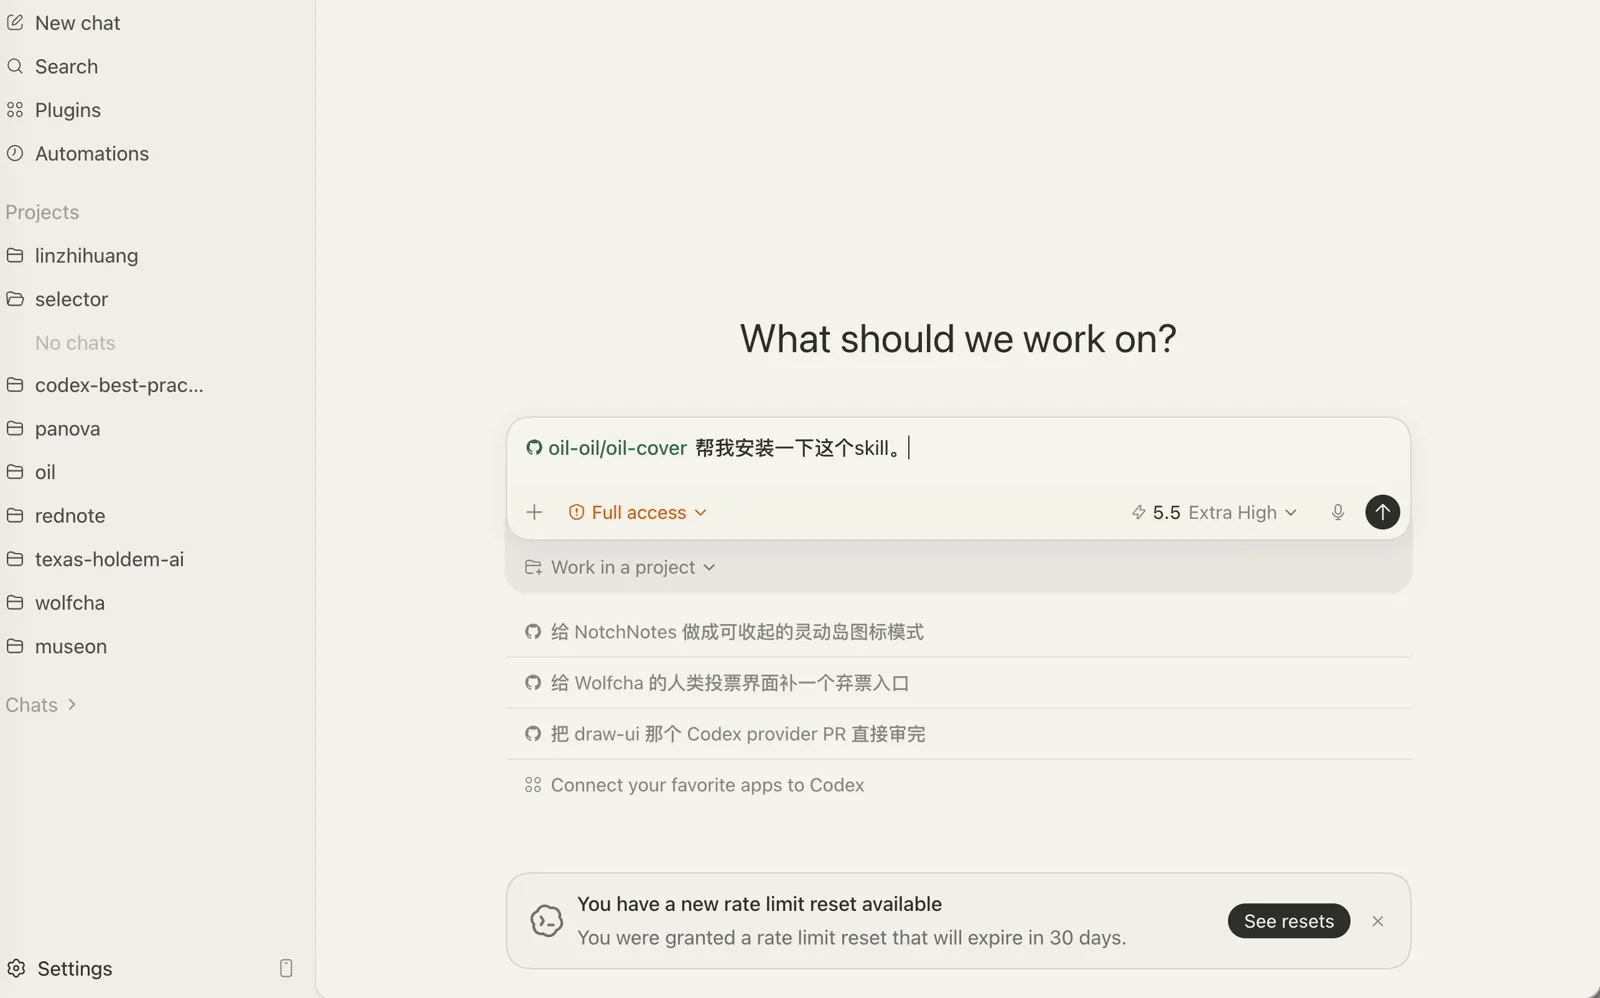Screen dimensions: 1600x998
Task: Click the Codex icon in rate limit banner
Action: [546, 921]
